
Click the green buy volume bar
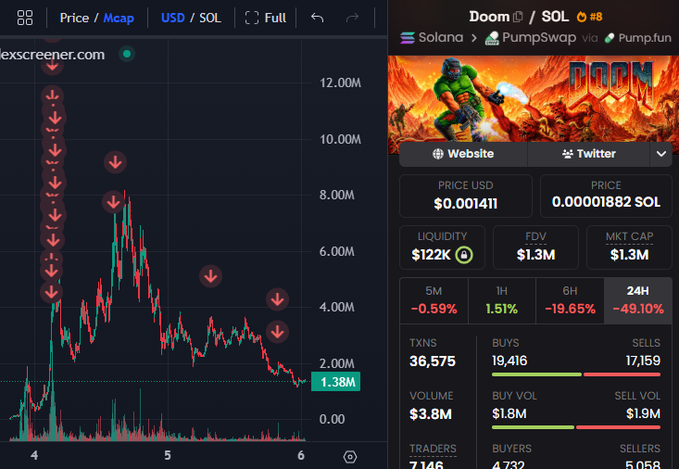click(533, 427)
